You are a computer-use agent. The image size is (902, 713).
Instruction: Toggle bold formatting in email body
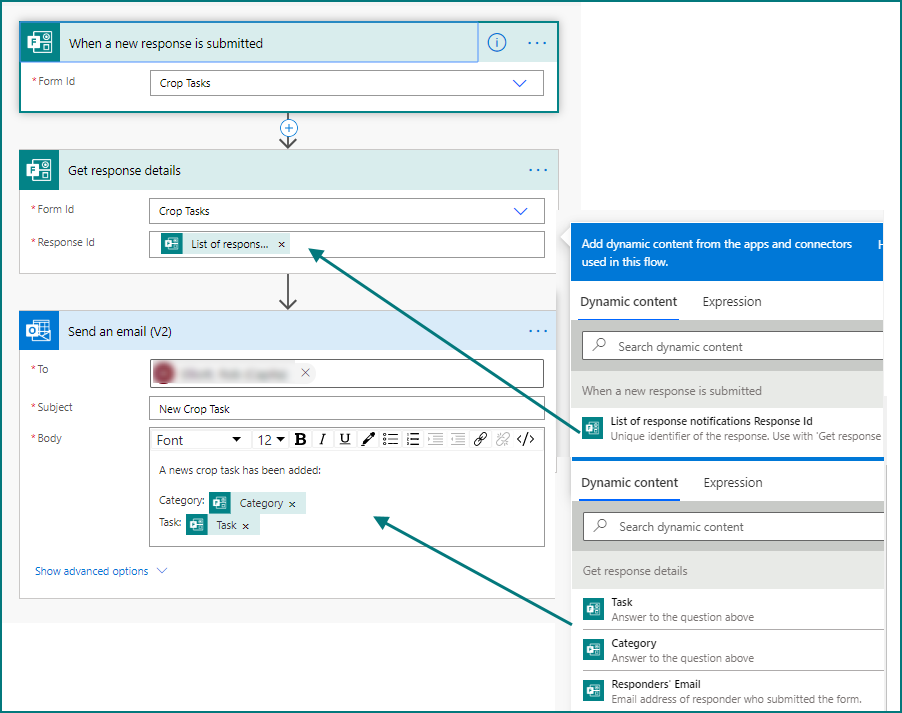[x=300, y=440]
